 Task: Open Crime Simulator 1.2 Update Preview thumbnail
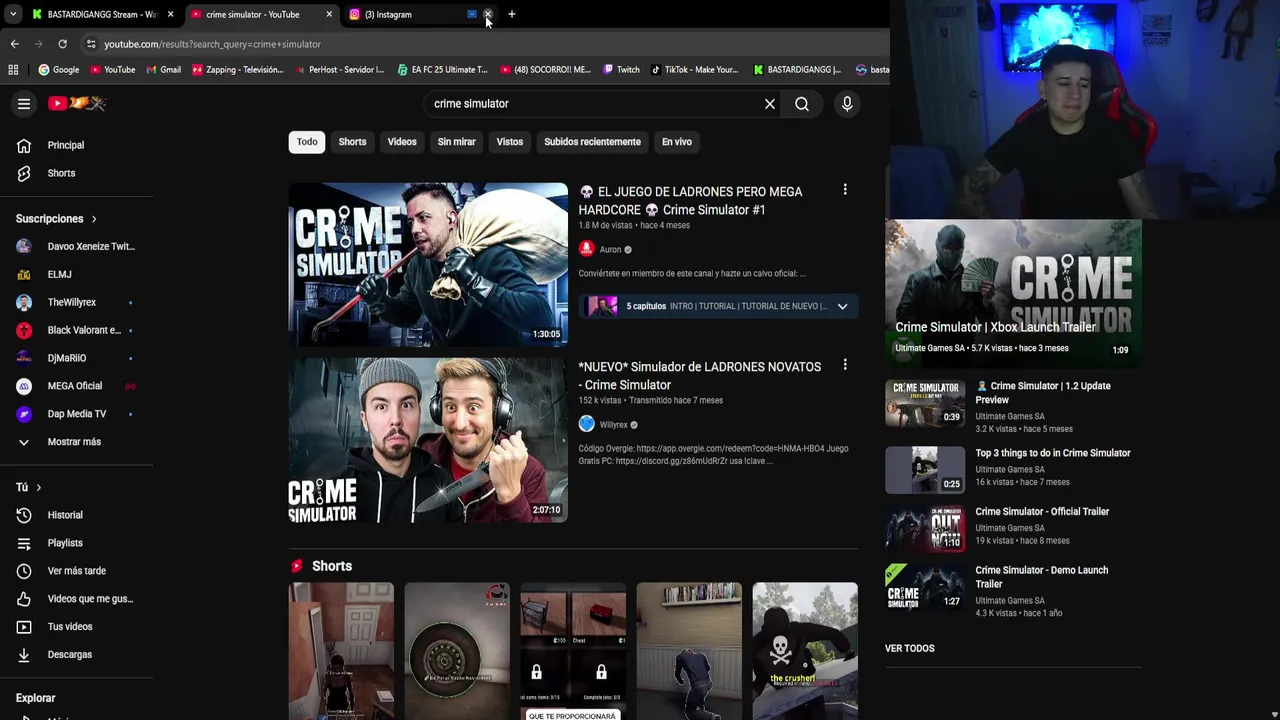coord(925,402)
